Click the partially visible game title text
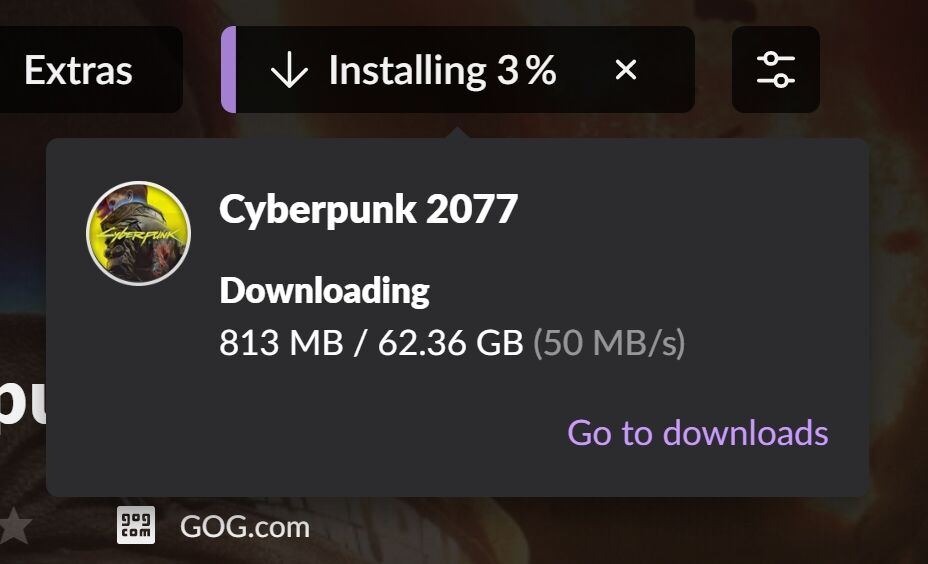Image resolution: width=928 pixels, height=564 pixels. coord(22,402)
